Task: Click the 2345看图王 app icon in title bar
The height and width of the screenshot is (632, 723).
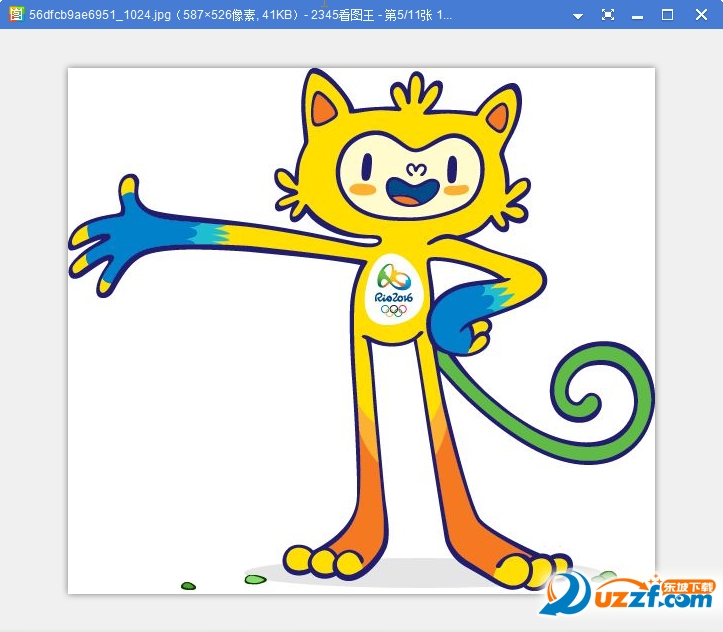Action: 16,14
